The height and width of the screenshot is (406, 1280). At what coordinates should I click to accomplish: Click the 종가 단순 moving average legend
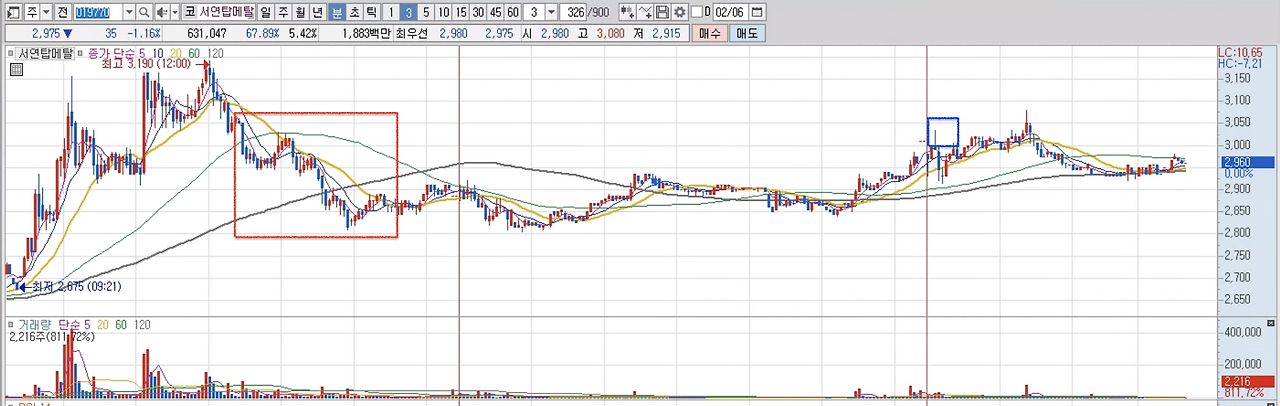pos(111,53)
